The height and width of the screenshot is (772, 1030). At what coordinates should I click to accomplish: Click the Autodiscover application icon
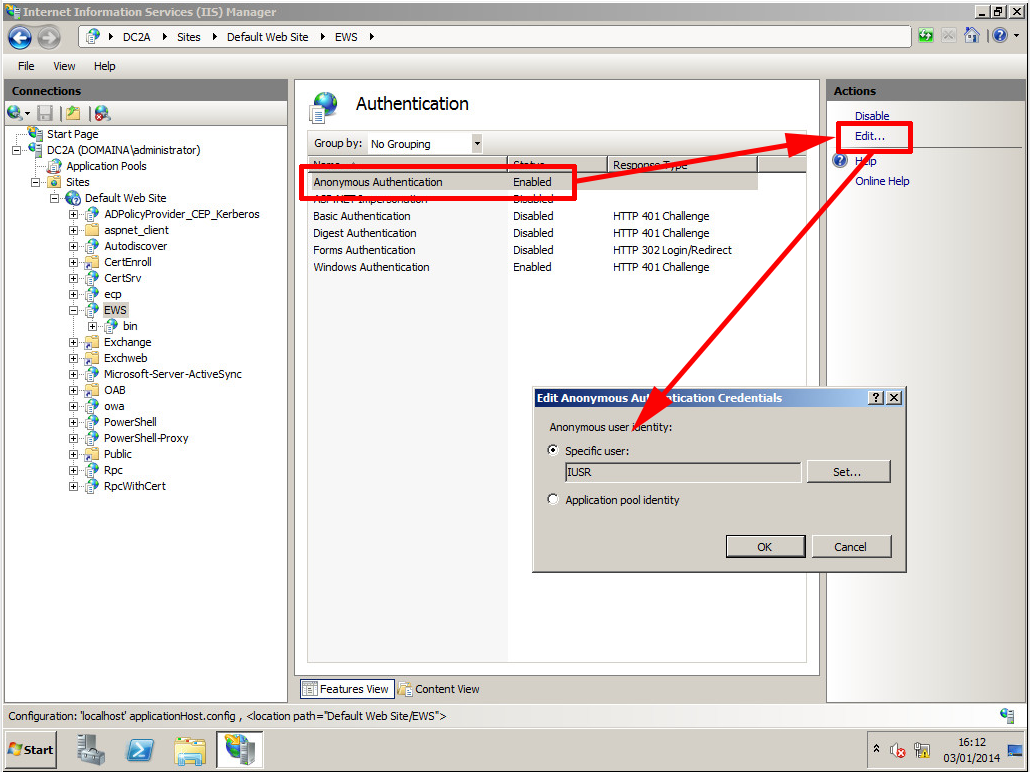click(x=93, y=246)
